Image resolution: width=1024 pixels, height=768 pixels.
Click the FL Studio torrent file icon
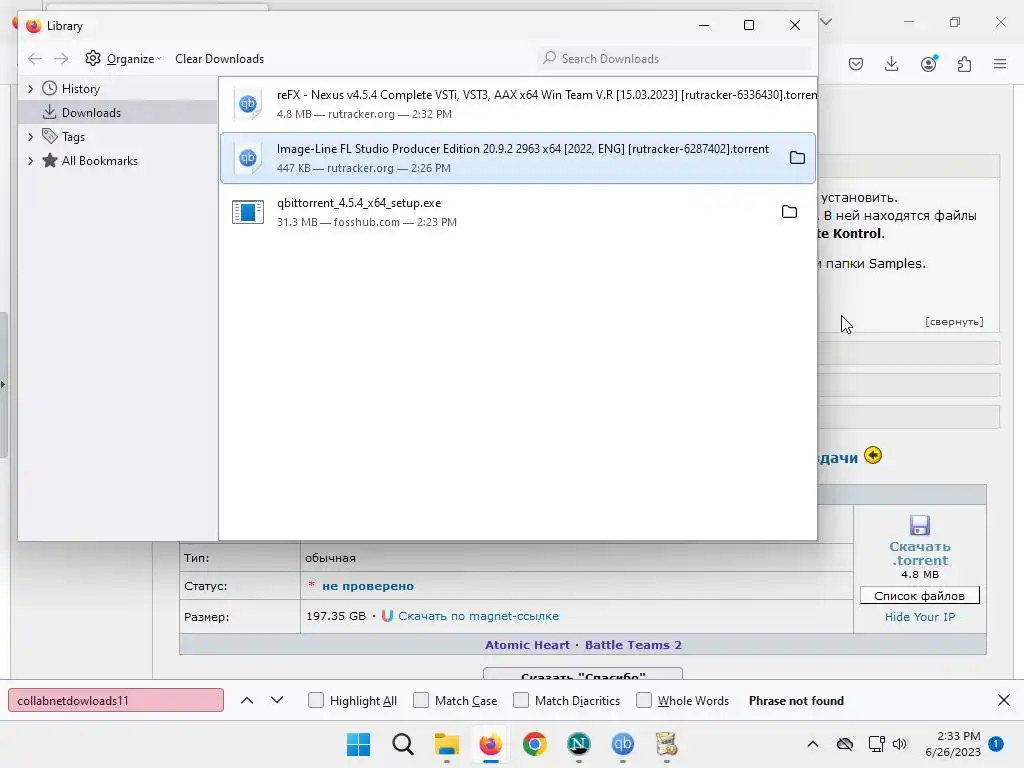point(248,158)
